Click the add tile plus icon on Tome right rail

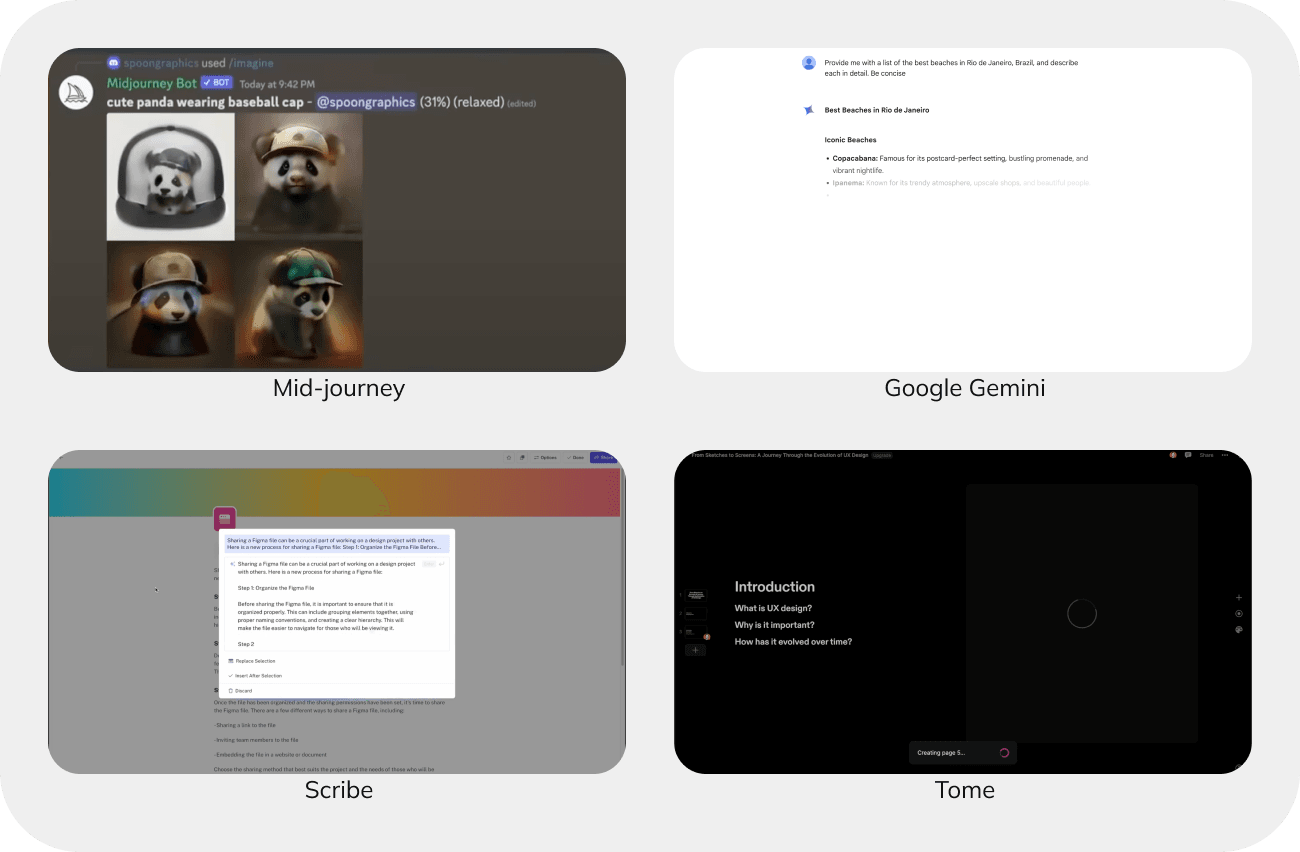tap(1239, 597)
